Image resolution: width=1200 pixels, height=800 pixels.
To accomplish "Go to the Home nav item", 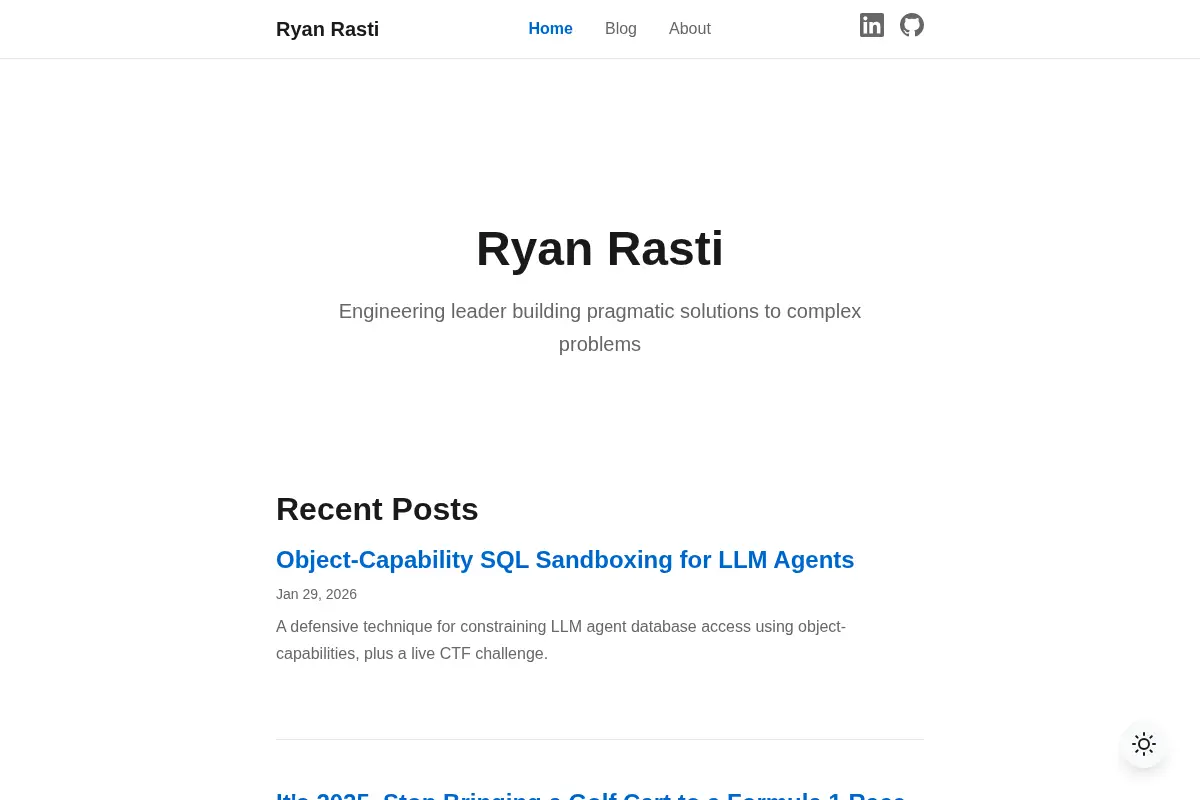I will [550, 29].
